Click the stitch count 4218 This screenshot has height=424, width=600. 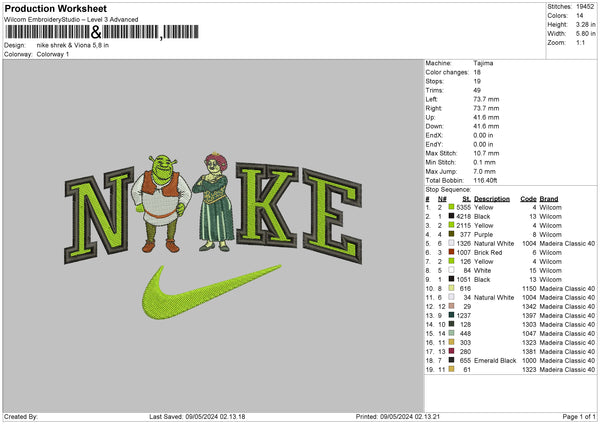click(x=463, y=216)
